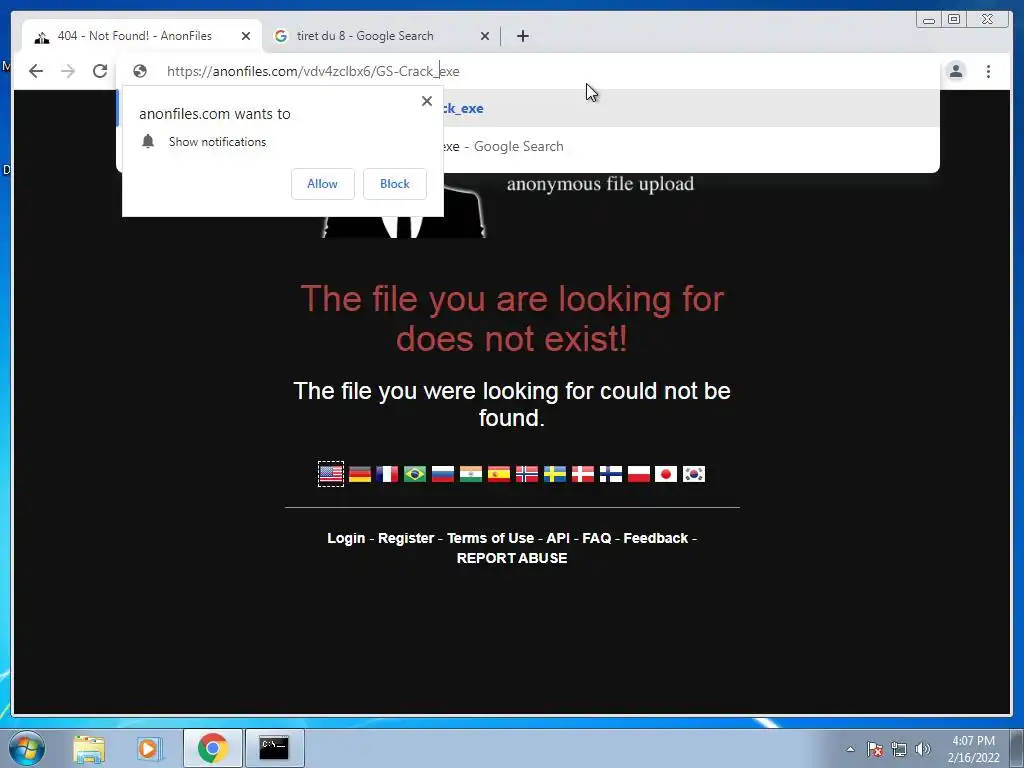Viewport: 1024px width, 768px height.
Task: Select the Finnish flag language
Action: 611,473
